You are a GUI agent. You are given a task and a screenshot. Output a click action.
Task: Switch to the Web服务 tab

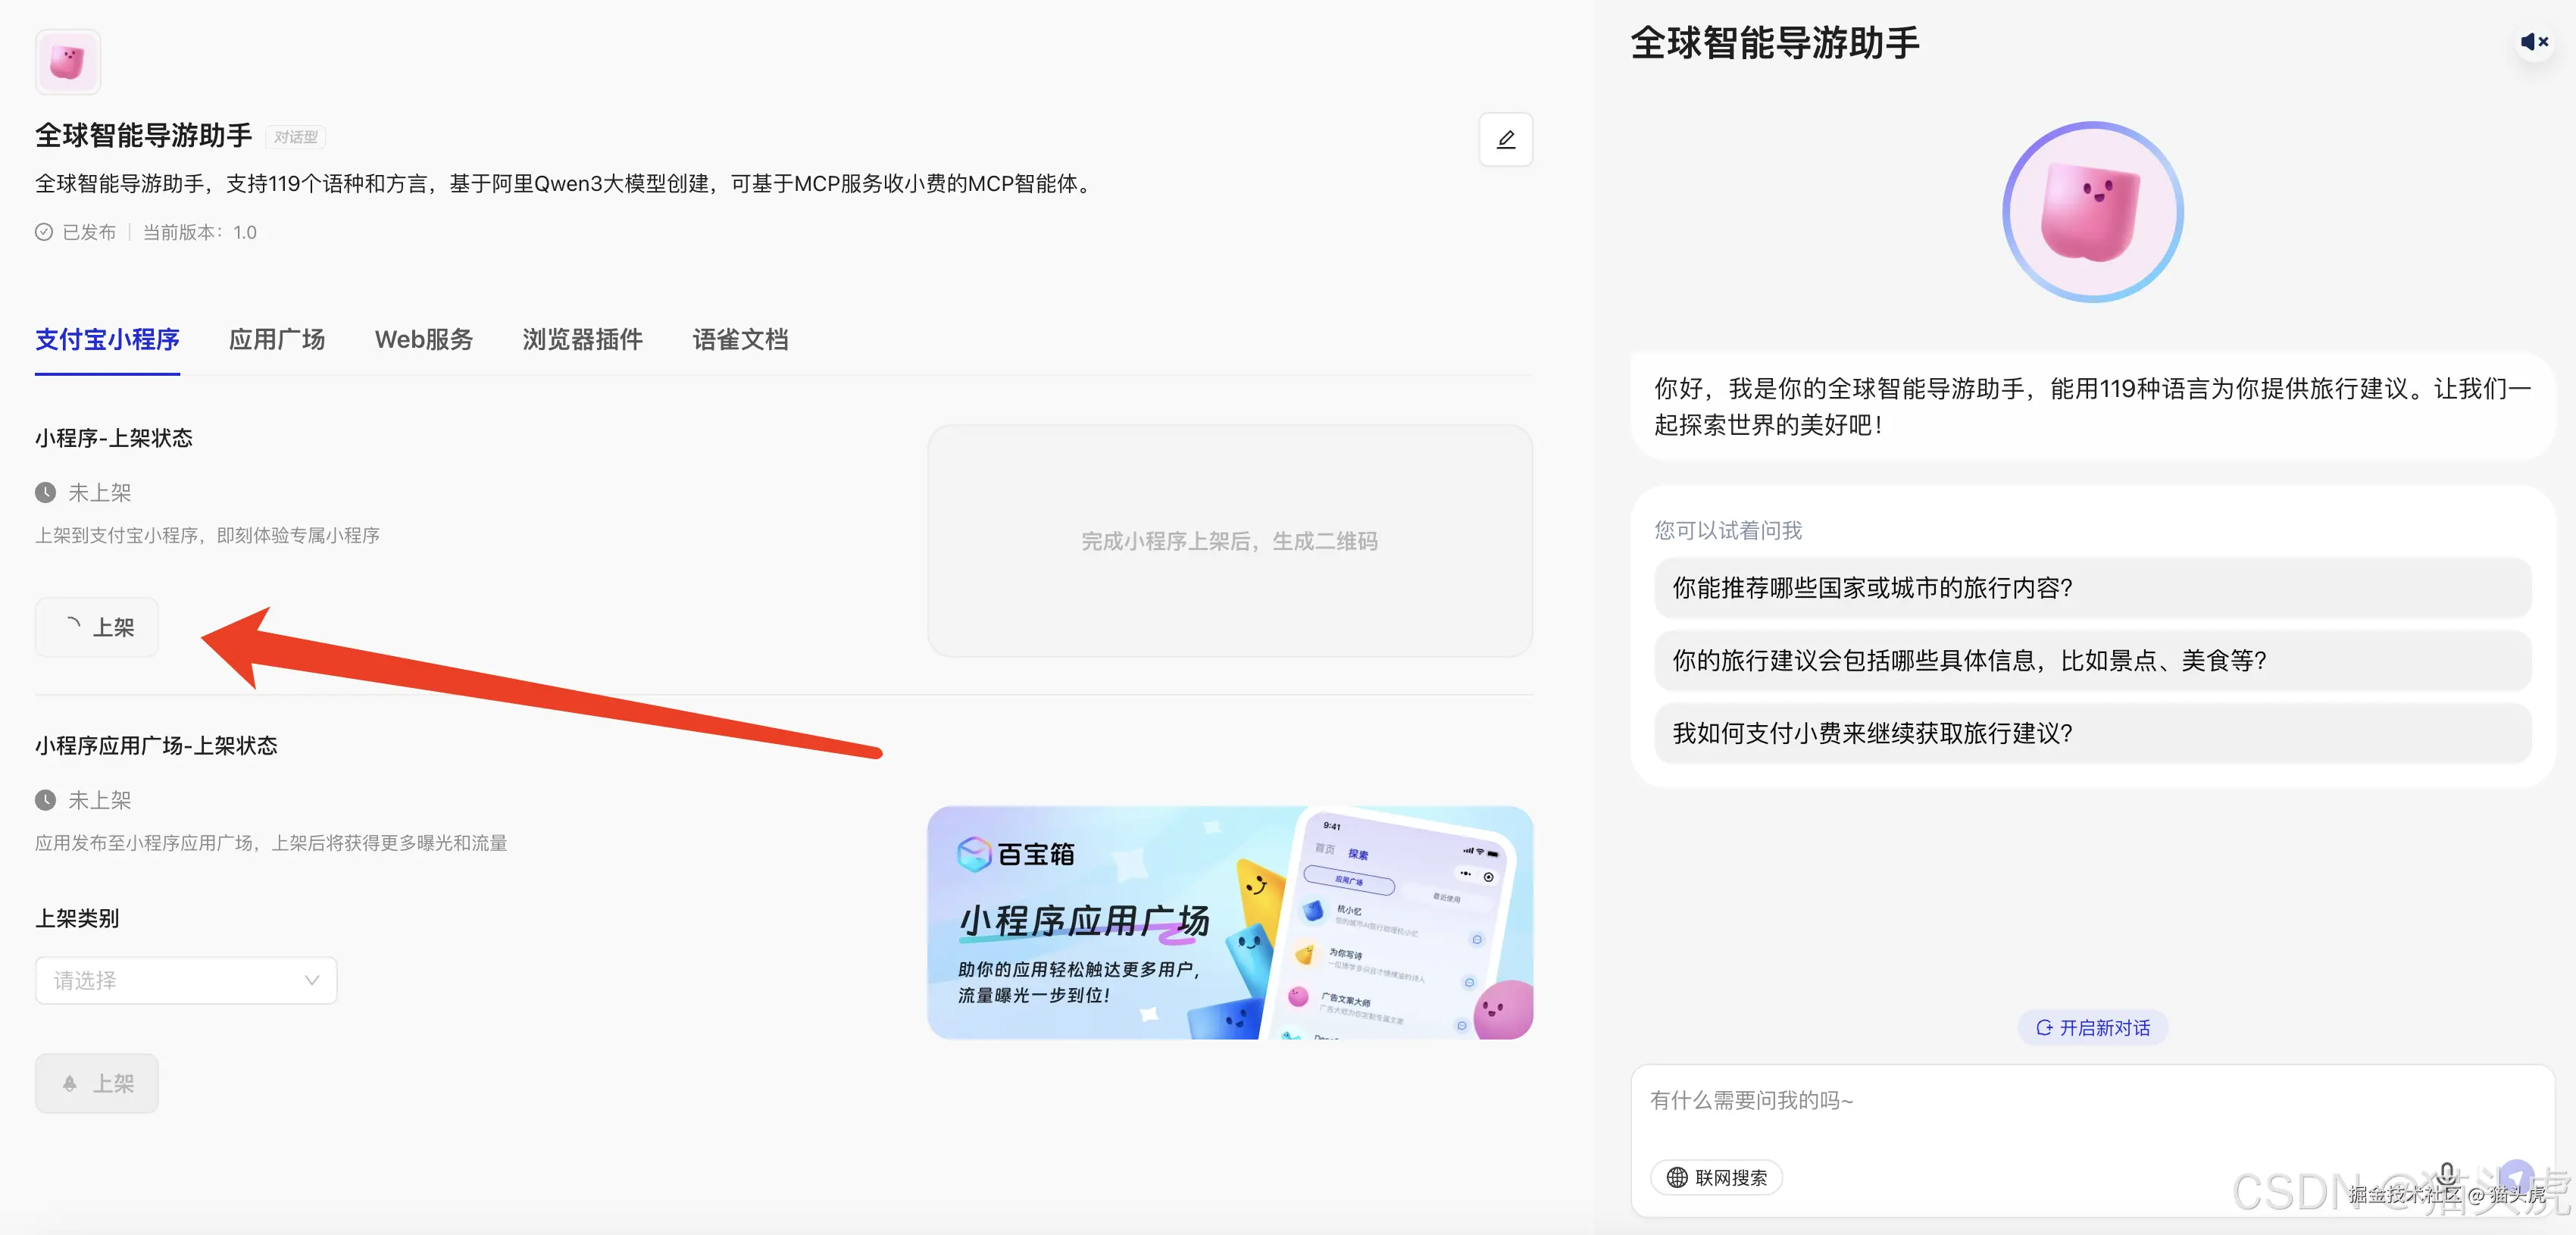(x=423, y=340)
